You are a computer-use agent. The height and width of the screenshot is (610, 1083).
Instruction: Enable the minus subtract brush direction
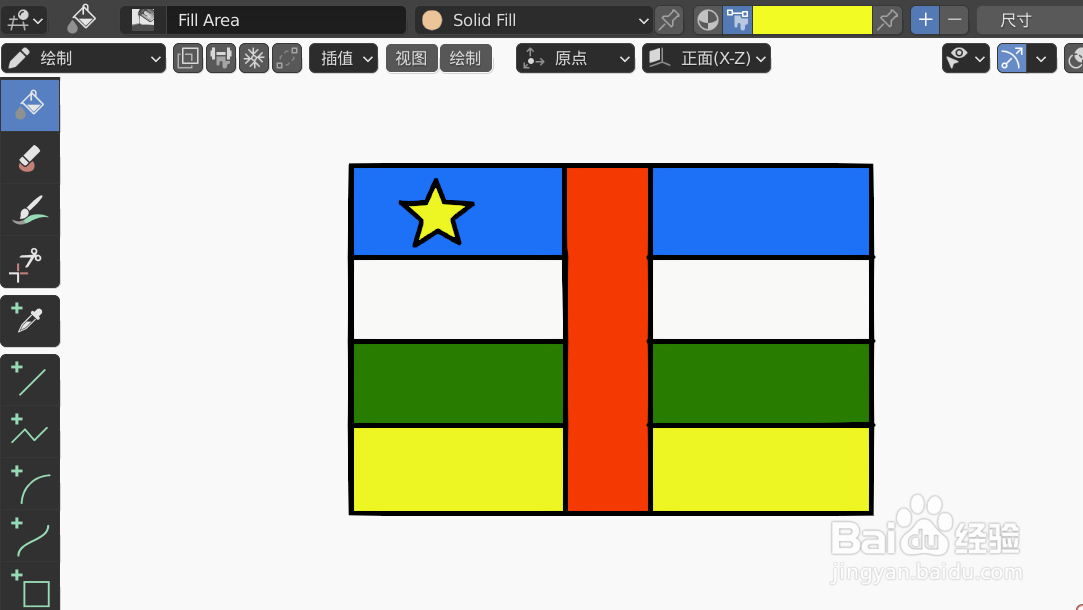pyautogui.click(x=955, y=20)
